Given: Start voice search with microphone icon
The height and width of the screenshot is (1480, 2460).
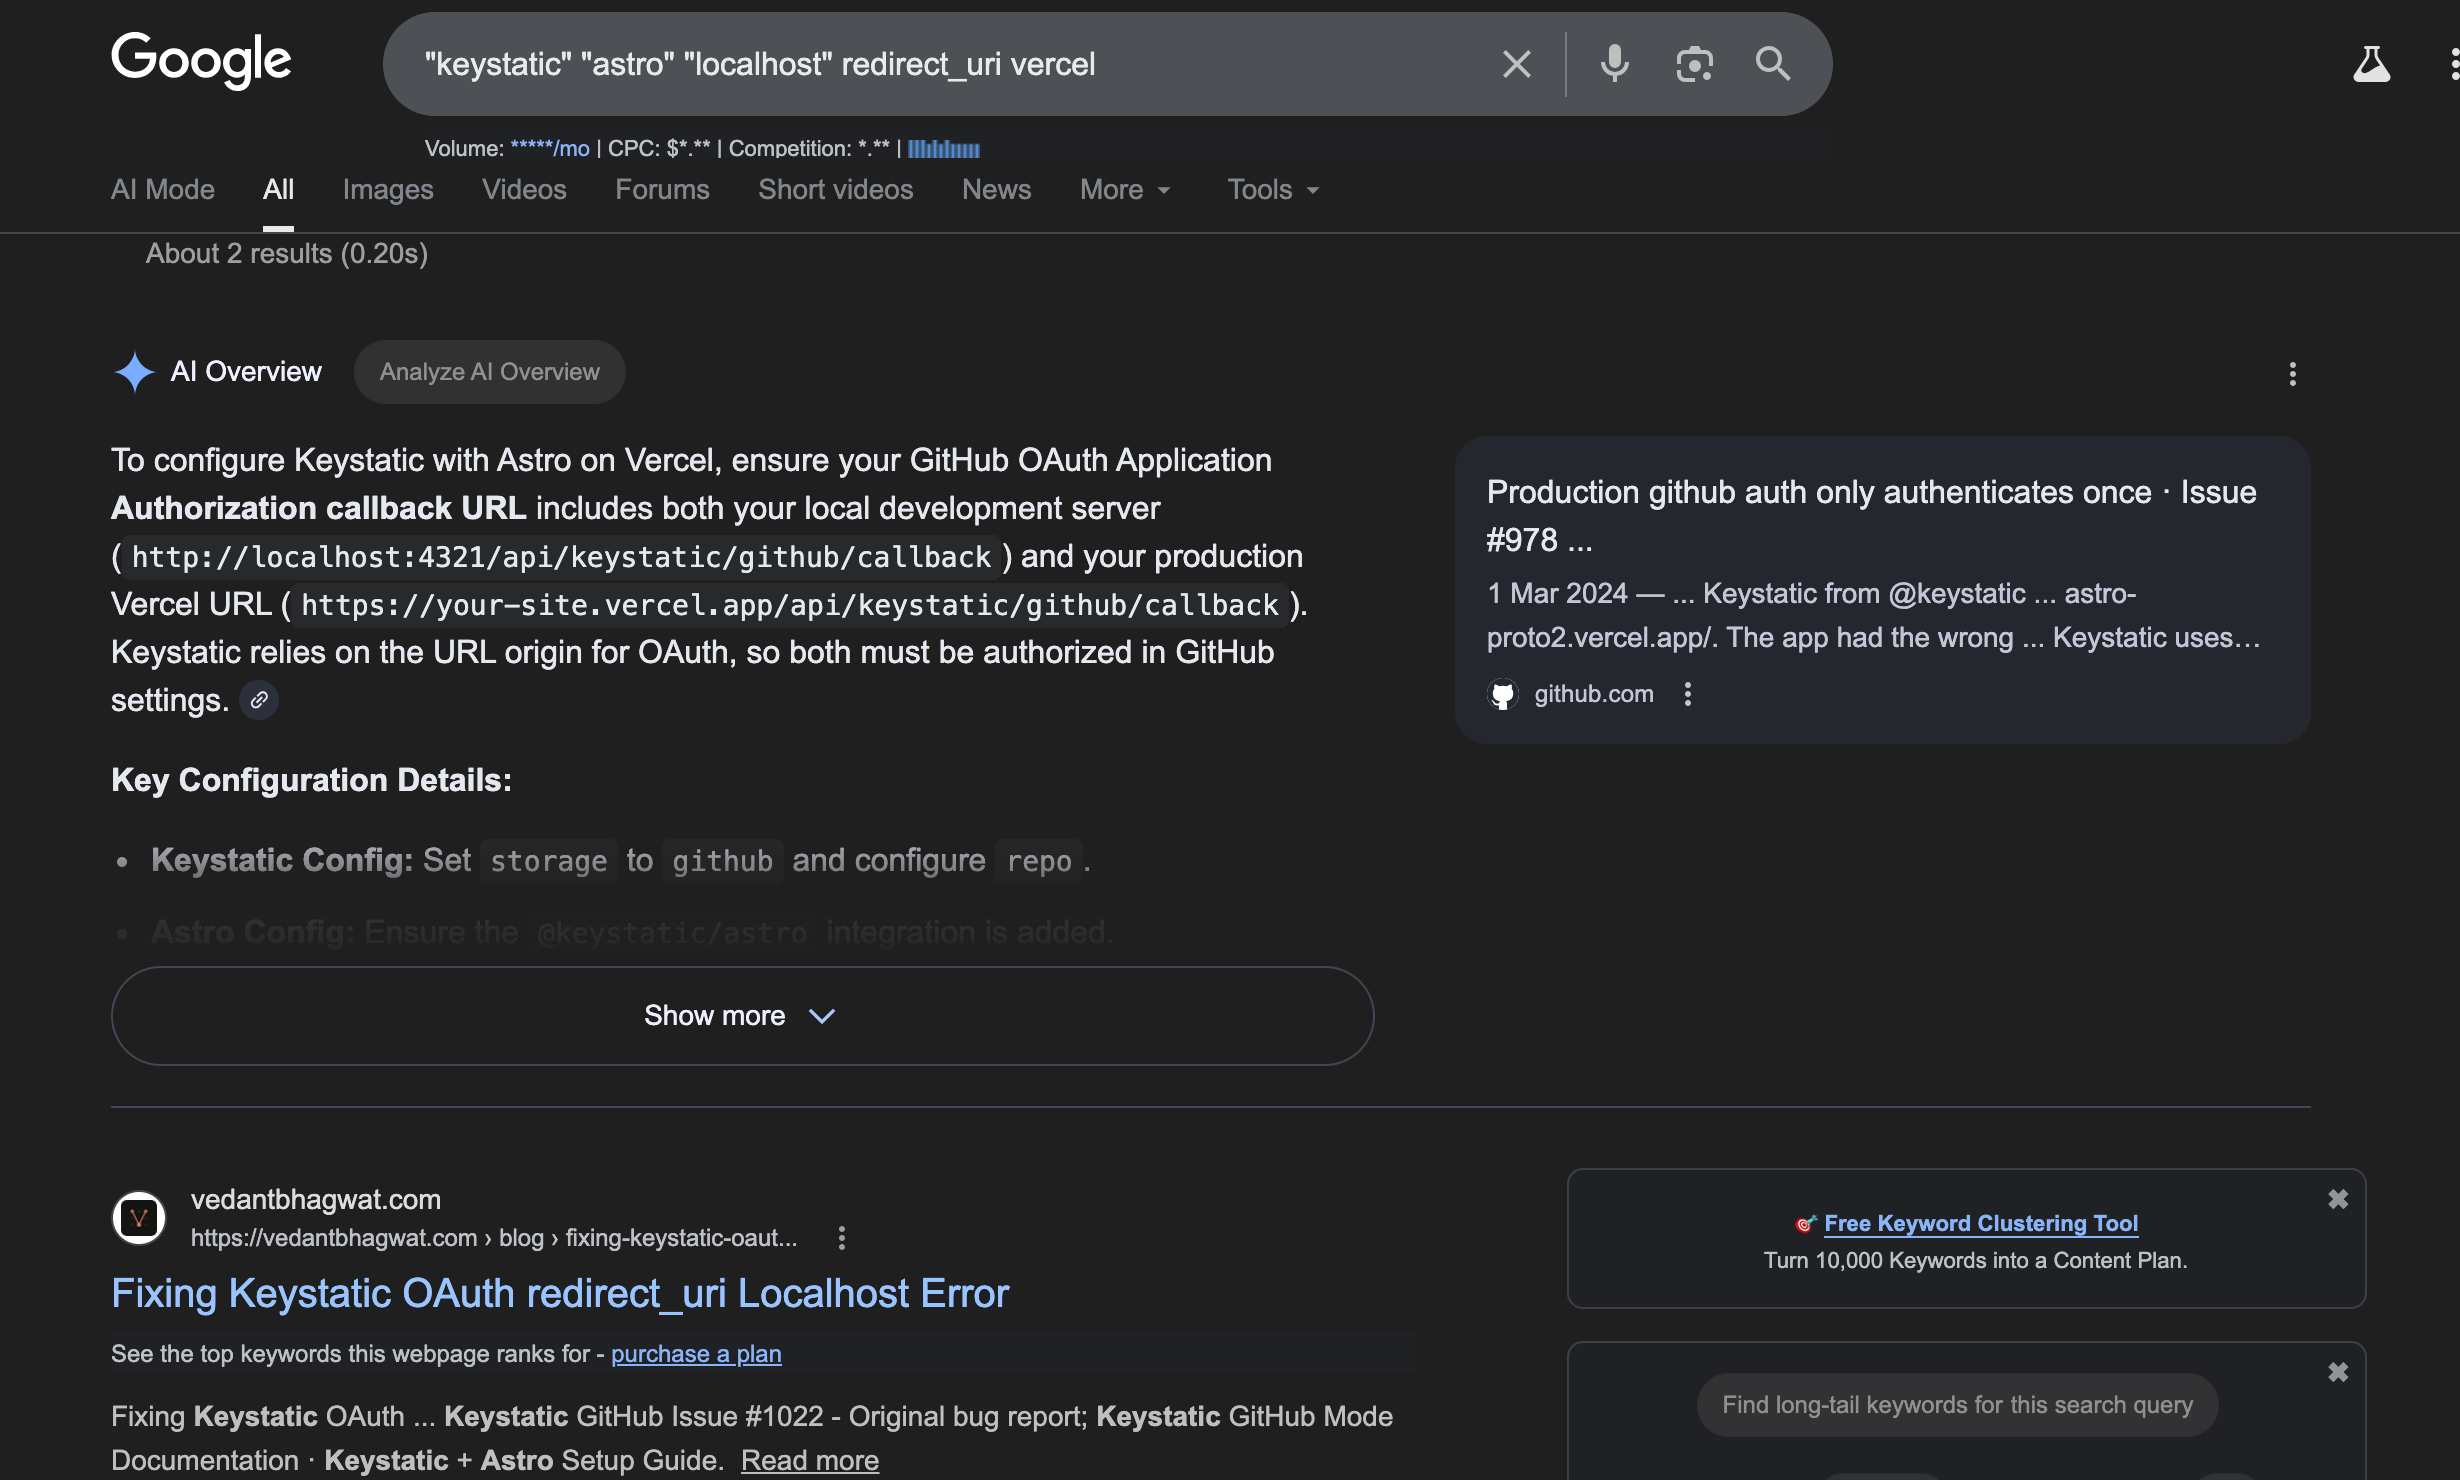Looking at the screenshot, I should (1614, 64).
